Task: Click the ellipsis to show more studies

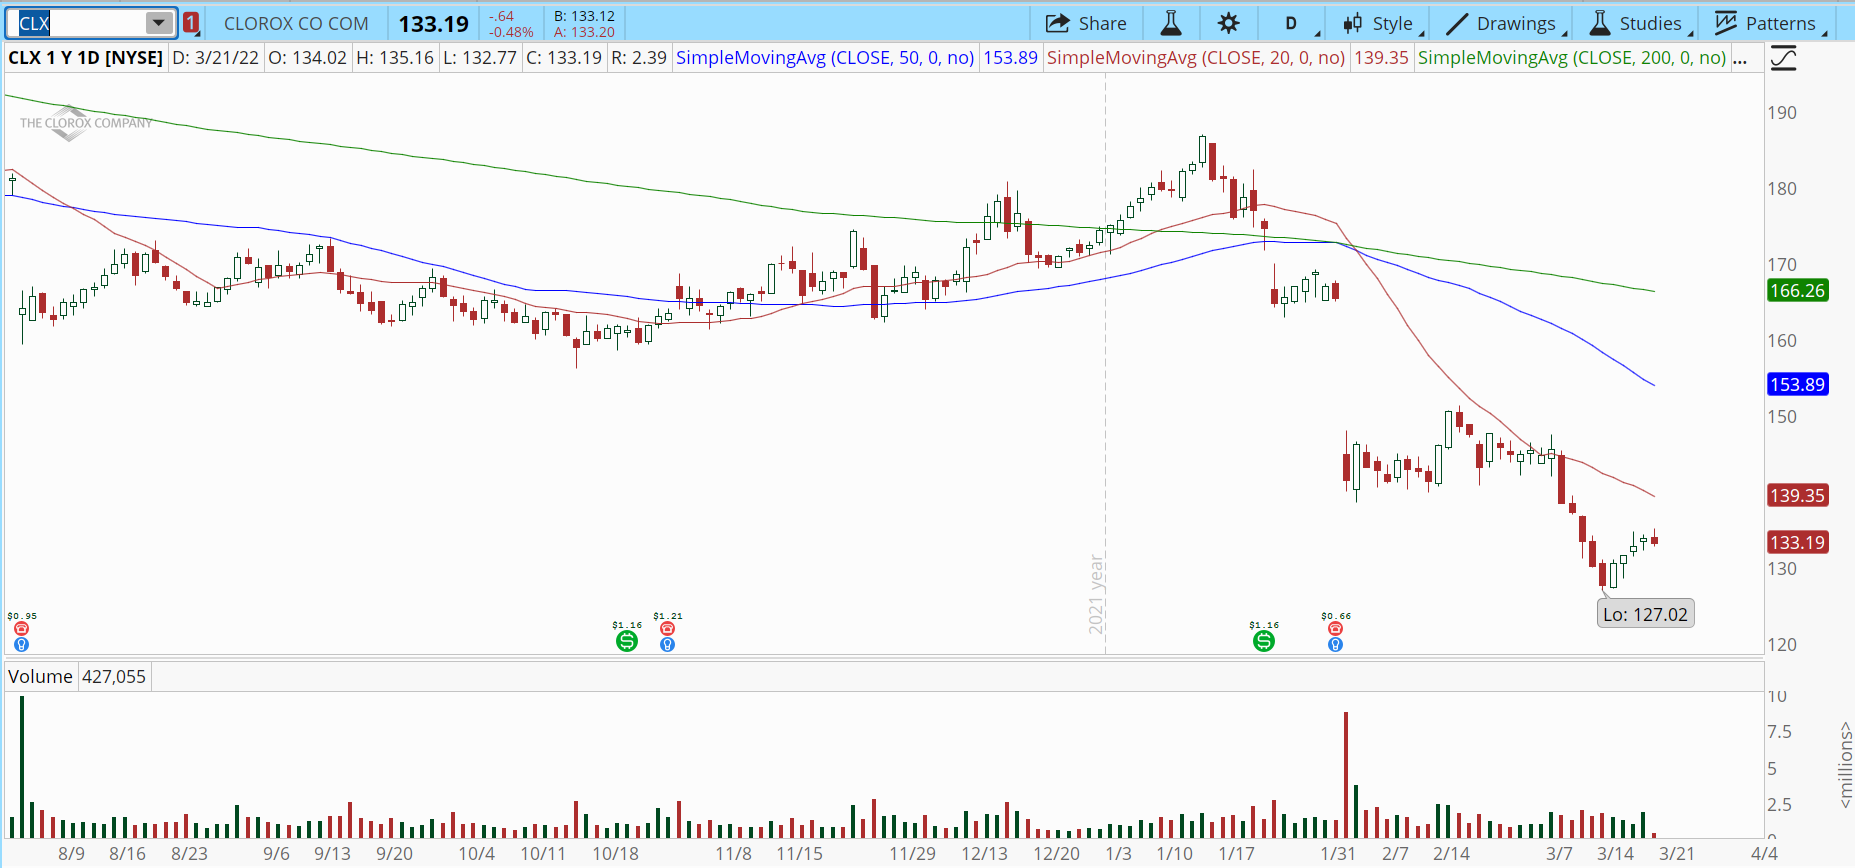Action: 1741,58
